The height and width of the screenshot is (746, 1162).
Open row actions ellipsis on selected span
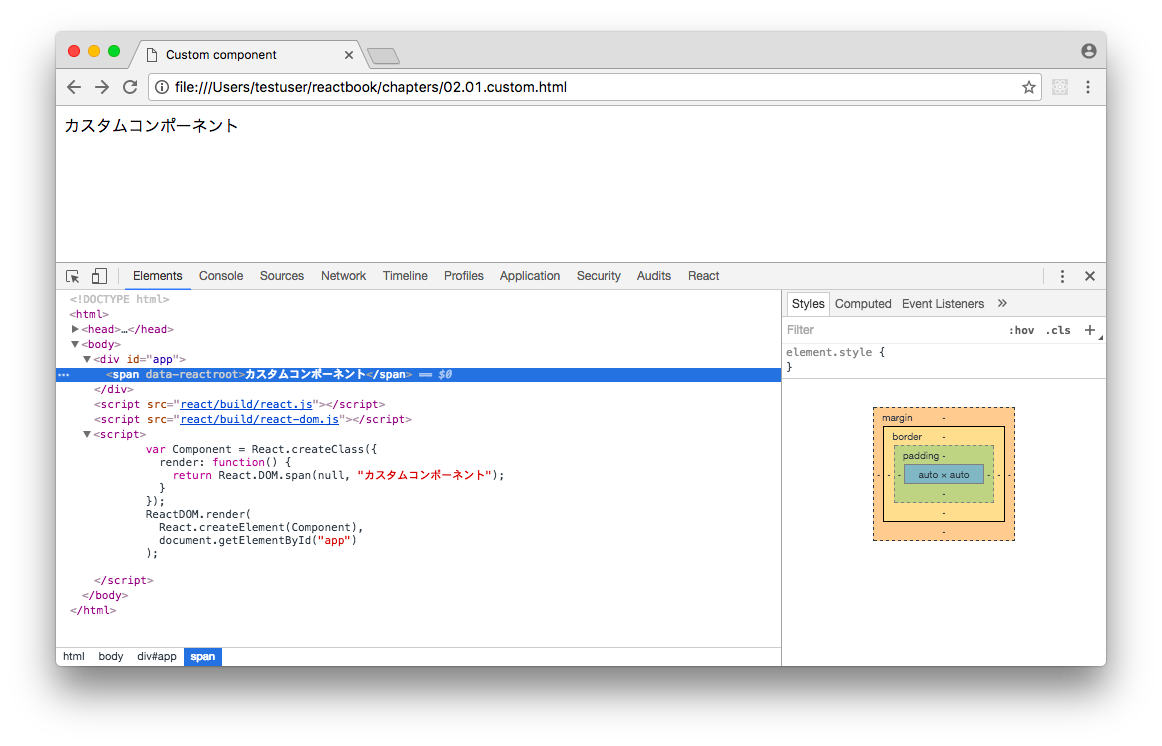64,375
